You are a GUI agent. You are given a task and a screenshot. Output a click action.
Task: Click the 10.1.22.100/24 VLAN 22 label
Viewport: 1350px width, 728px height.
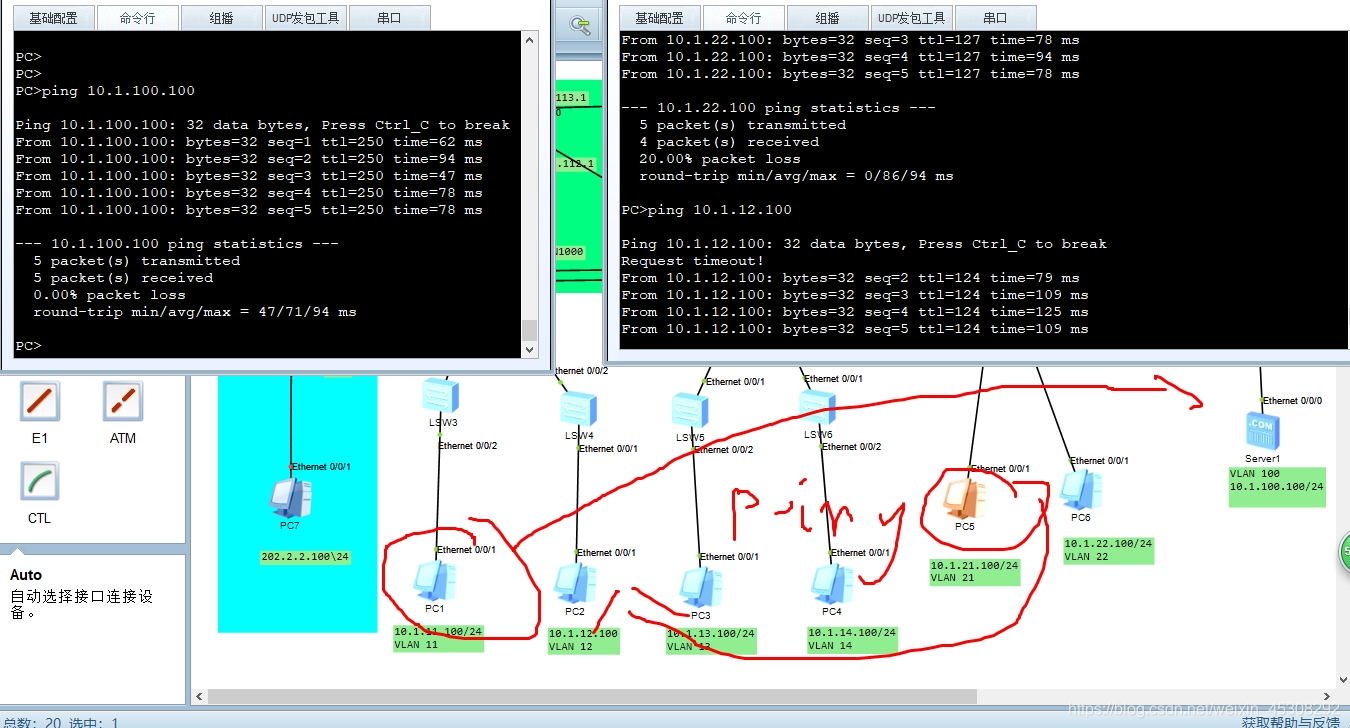point(1108,550)
